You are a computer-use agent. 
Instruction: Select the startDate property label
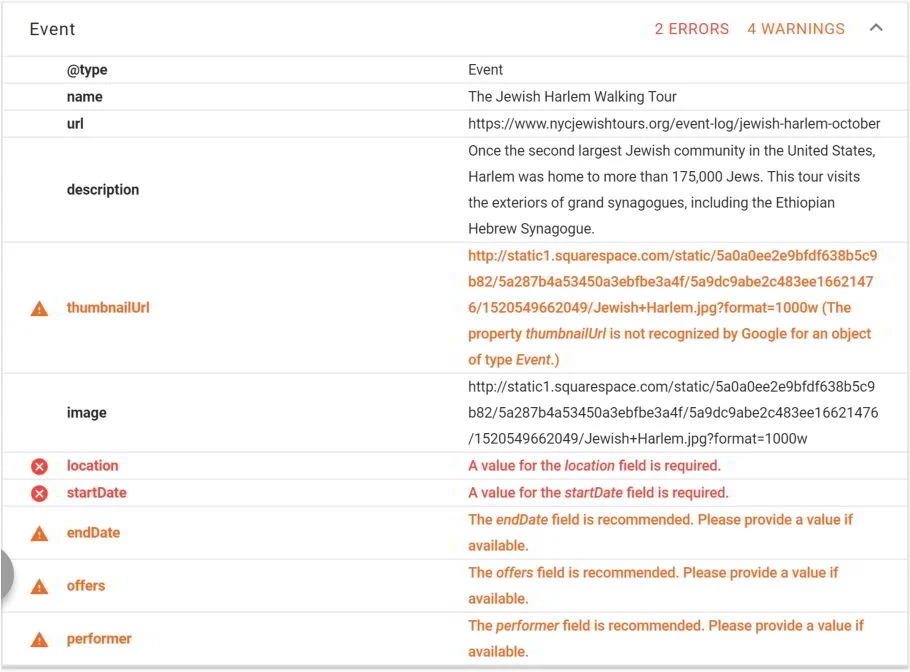(x=96, y=493)
